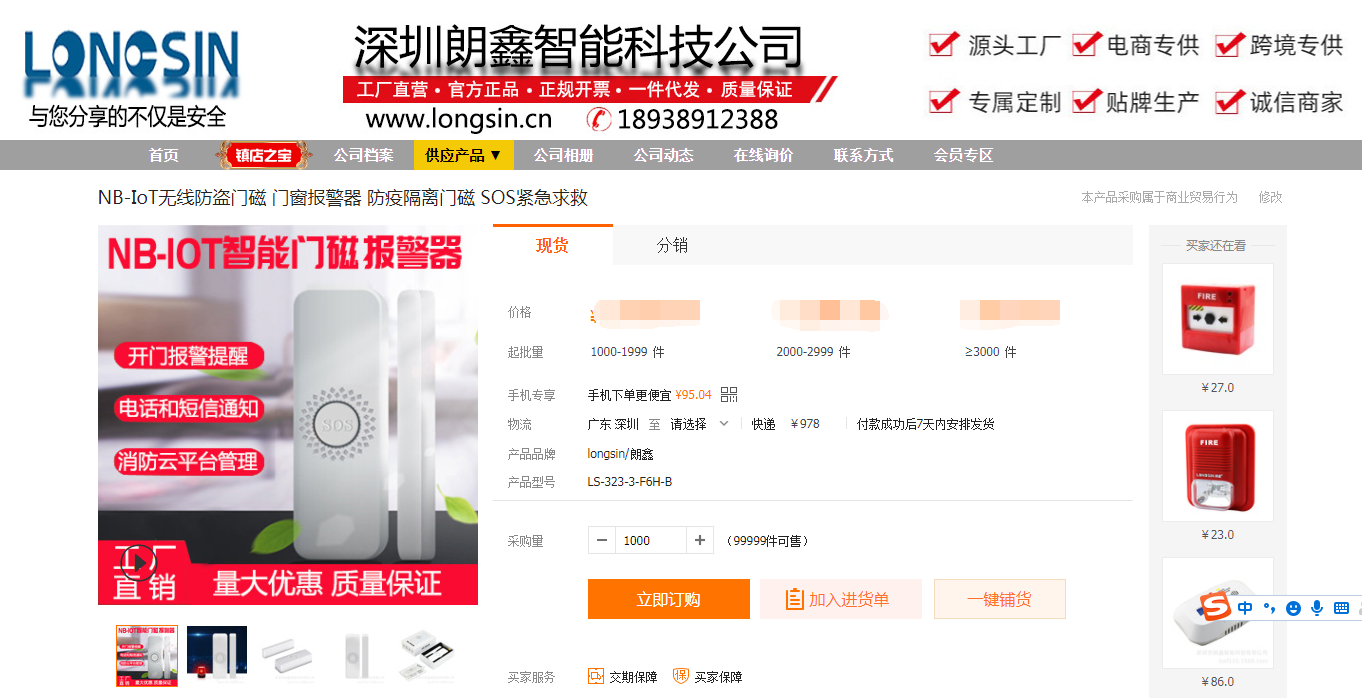The height and width of the screenshot is (698, 1362).
Task: Open the 公司相册 menu item
Action: 563,155
